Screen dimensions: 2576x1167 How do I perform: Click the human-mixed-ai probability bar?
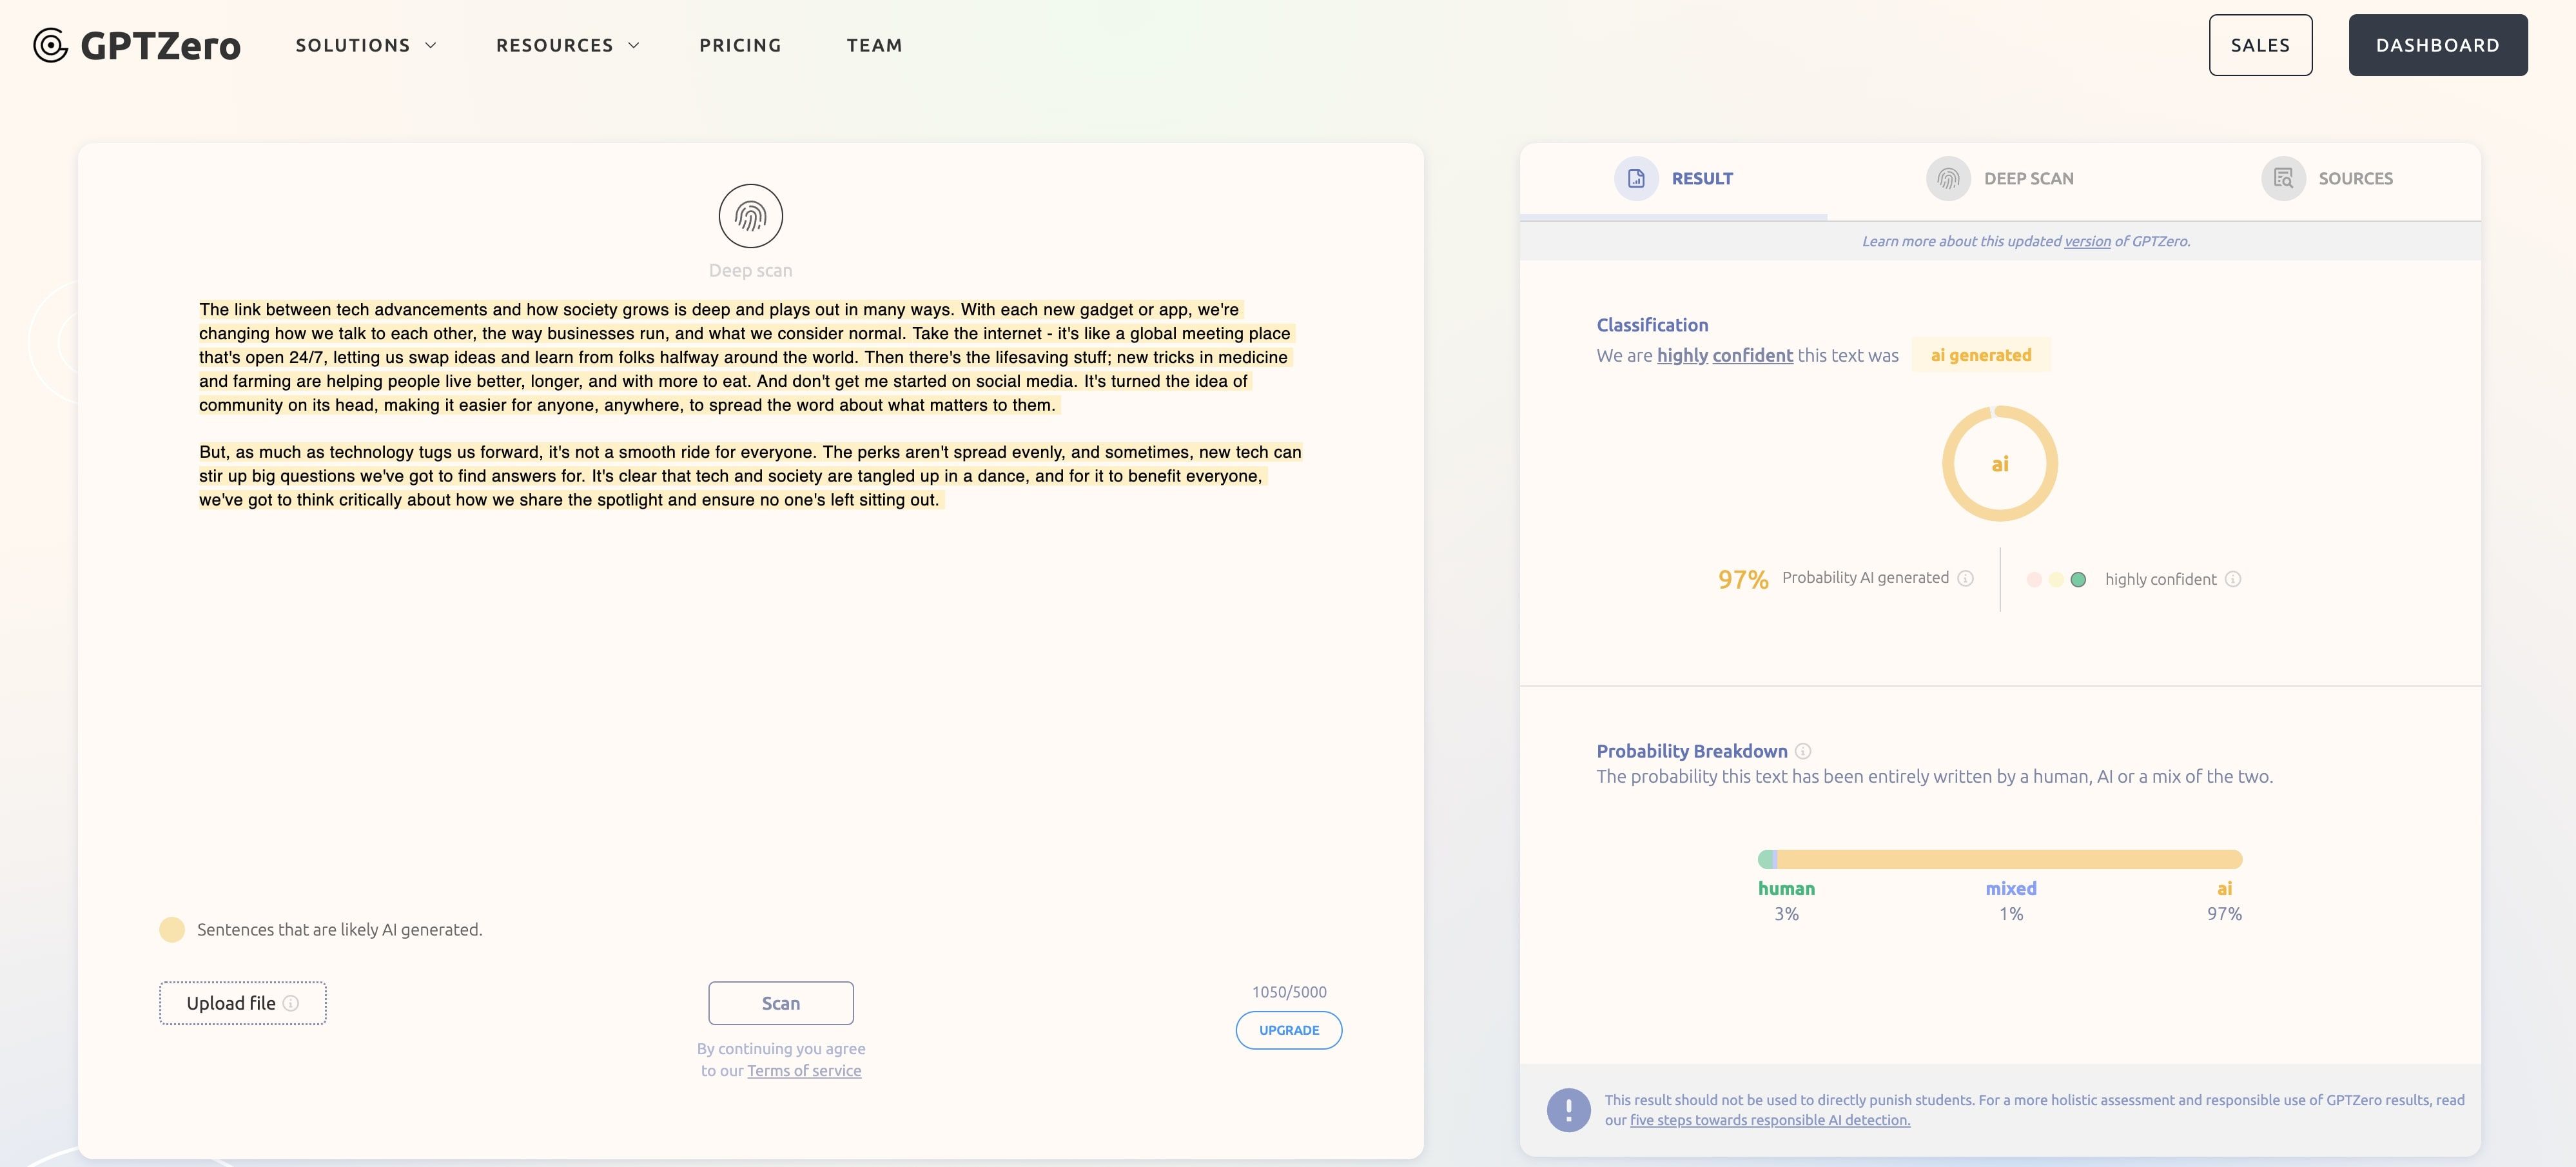click(2000, 859)
